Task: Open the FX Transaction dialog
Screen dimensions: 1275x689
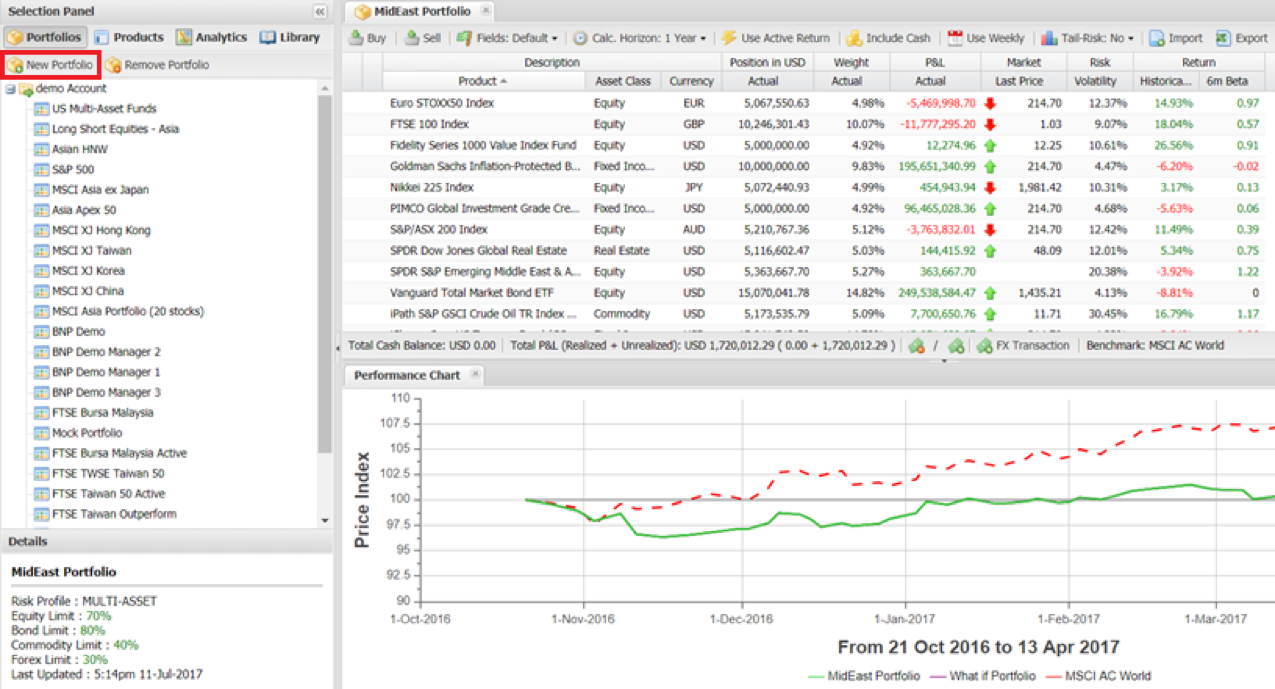Action: coord(1022,345)
